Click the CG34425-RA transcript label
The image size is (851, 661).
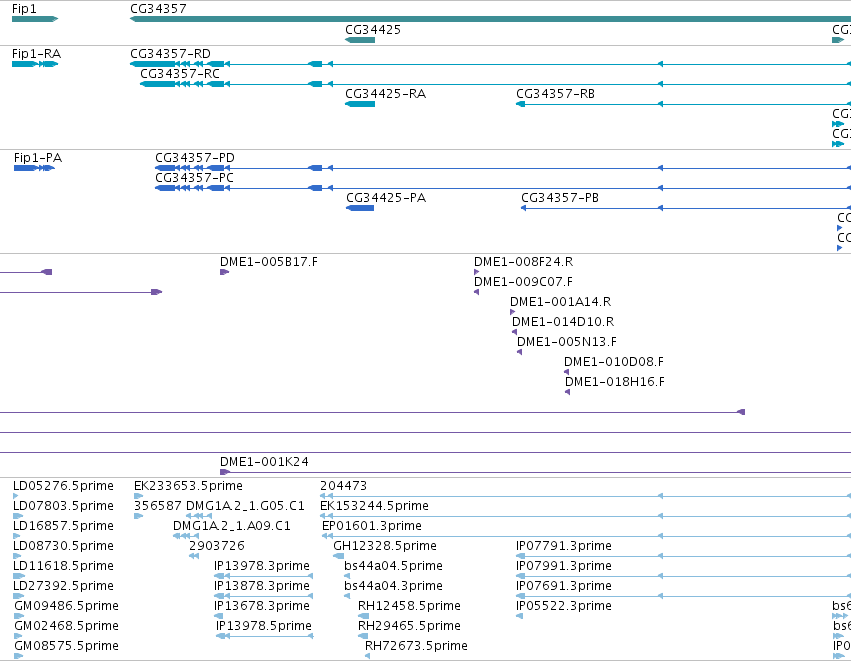click(386, 94)
